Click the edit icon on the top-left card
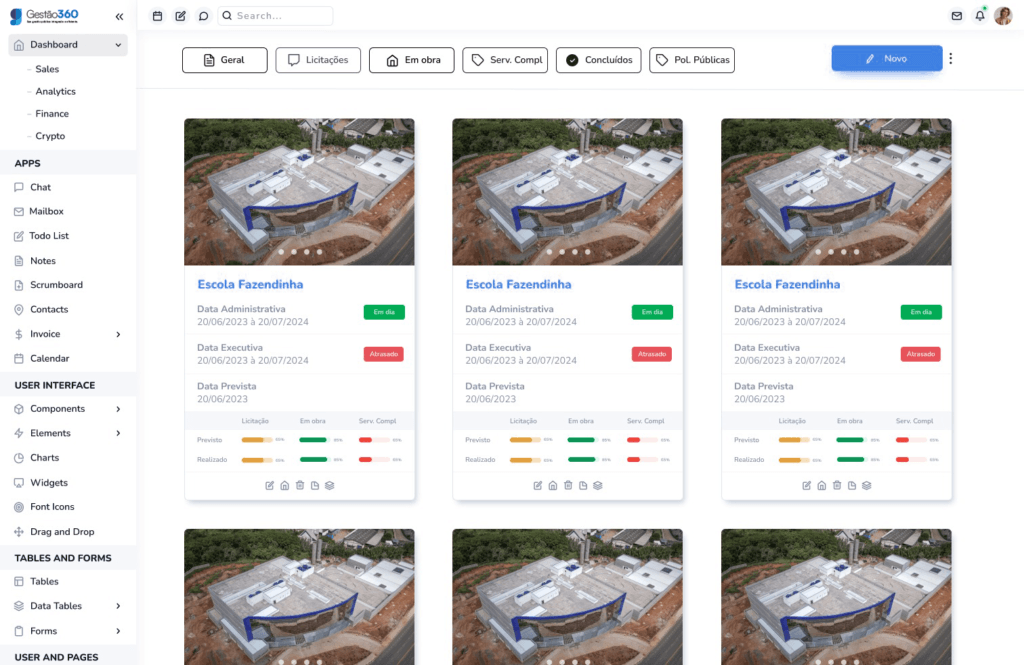The width and height of the screenshot is (1024, 665). tap(270, 485)
